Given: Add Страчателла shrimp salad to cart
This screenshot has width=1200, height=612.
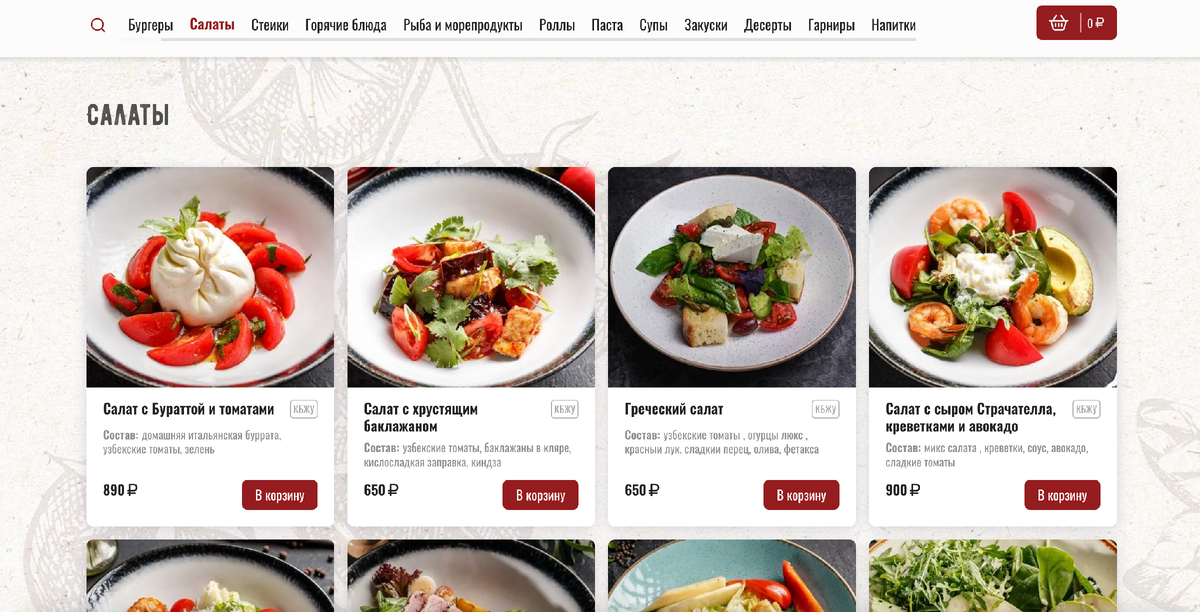Looking at the screenshot, I should pyautogui.click(x=1062, y=495).
